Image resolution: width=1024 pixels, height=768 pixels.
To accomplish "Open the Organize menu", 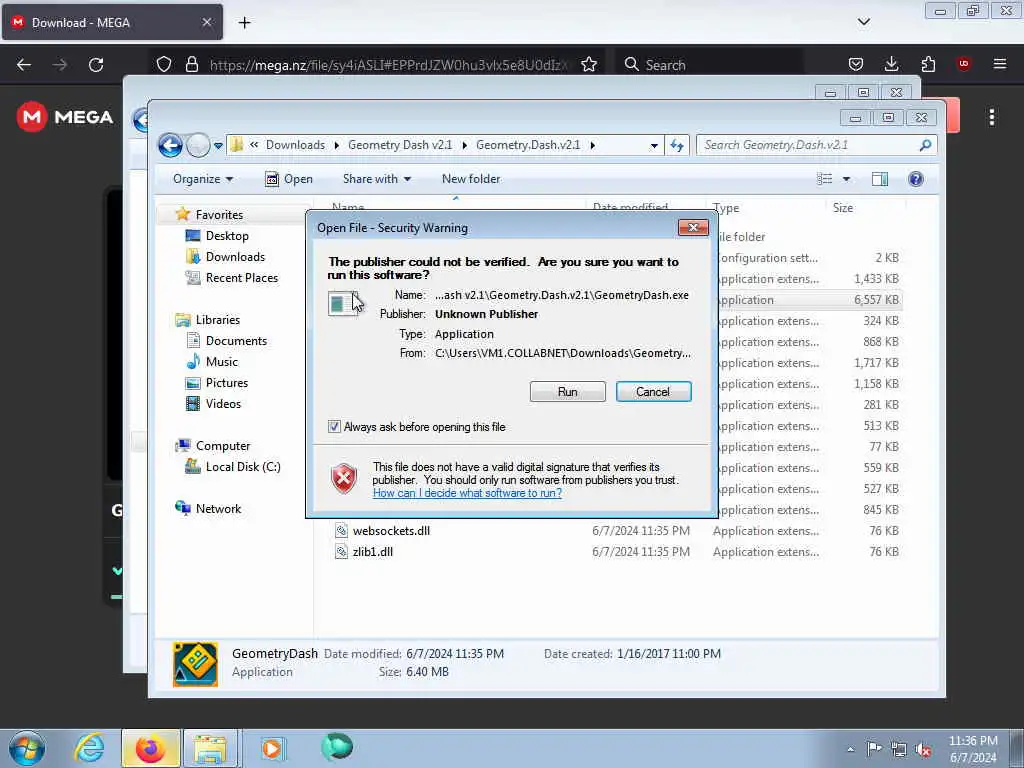I will click(202, 179).
